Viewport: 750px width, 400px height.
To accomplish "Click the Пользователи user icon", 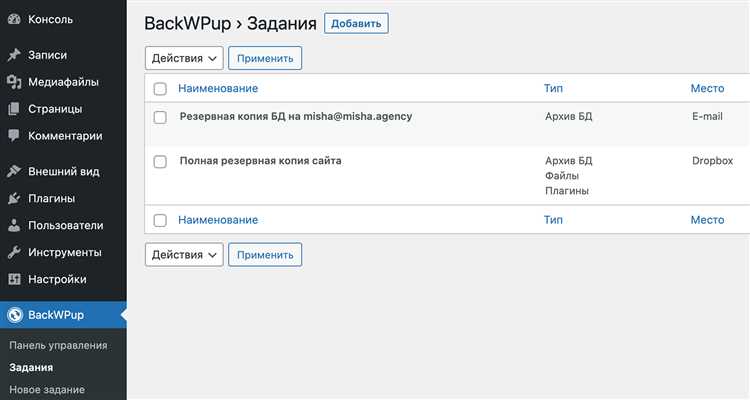I will pos(14,225).
